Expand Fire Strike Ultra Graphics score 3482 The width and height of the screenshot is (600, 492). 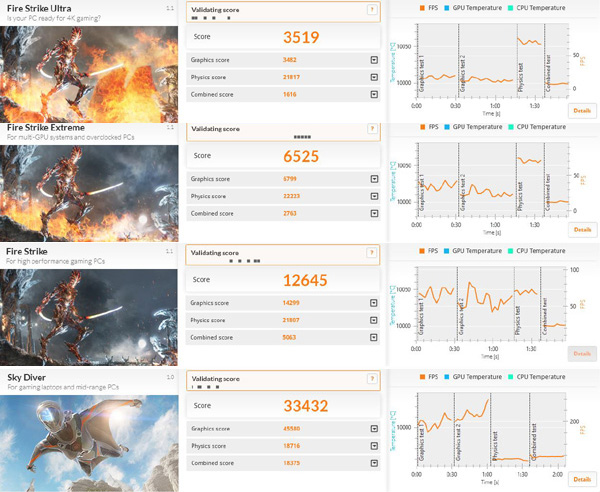(374, 60)
